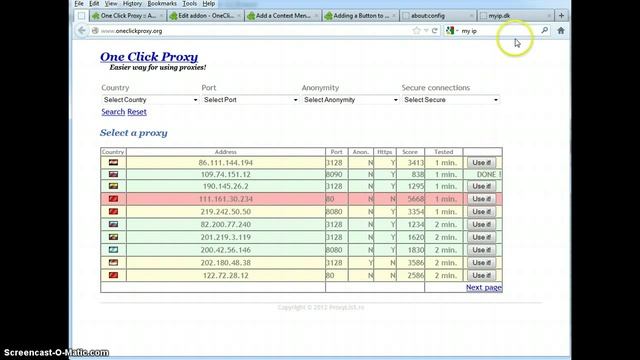Use proxy 82.200.77.240 with Use it button

(x=482, y=224)
